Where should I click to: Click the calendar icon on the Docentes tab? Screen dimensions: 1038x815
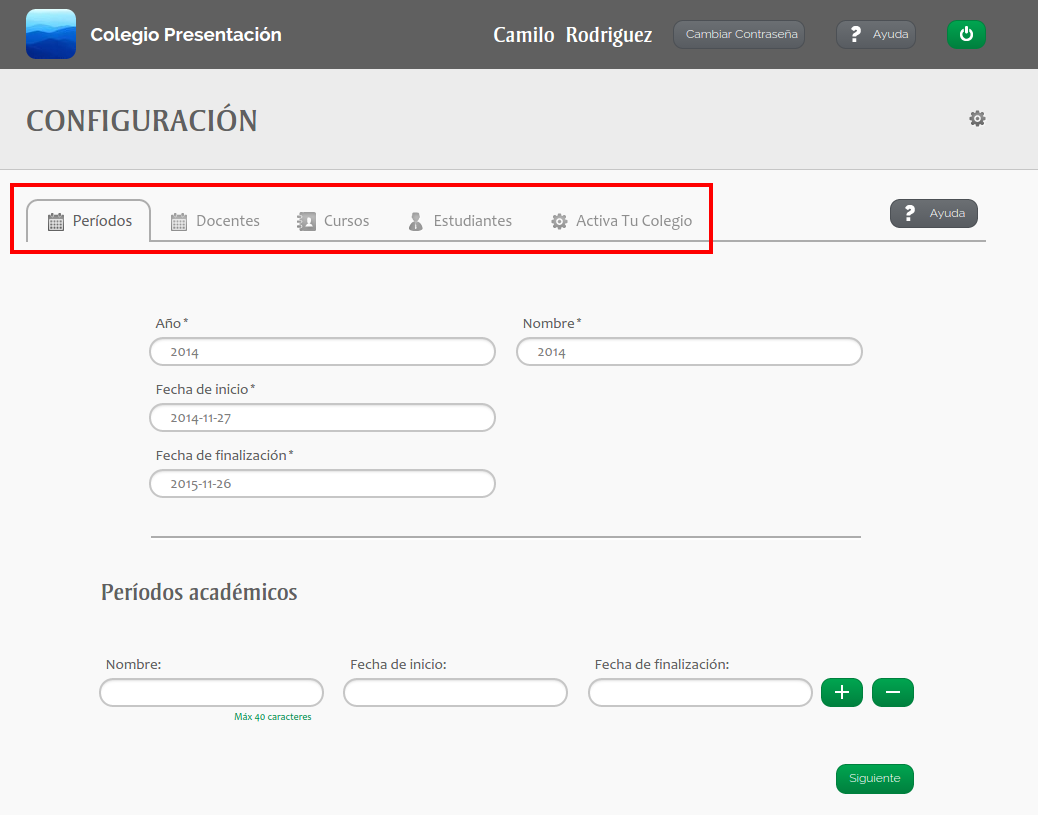pyautogui.click(x=179, y=222)
